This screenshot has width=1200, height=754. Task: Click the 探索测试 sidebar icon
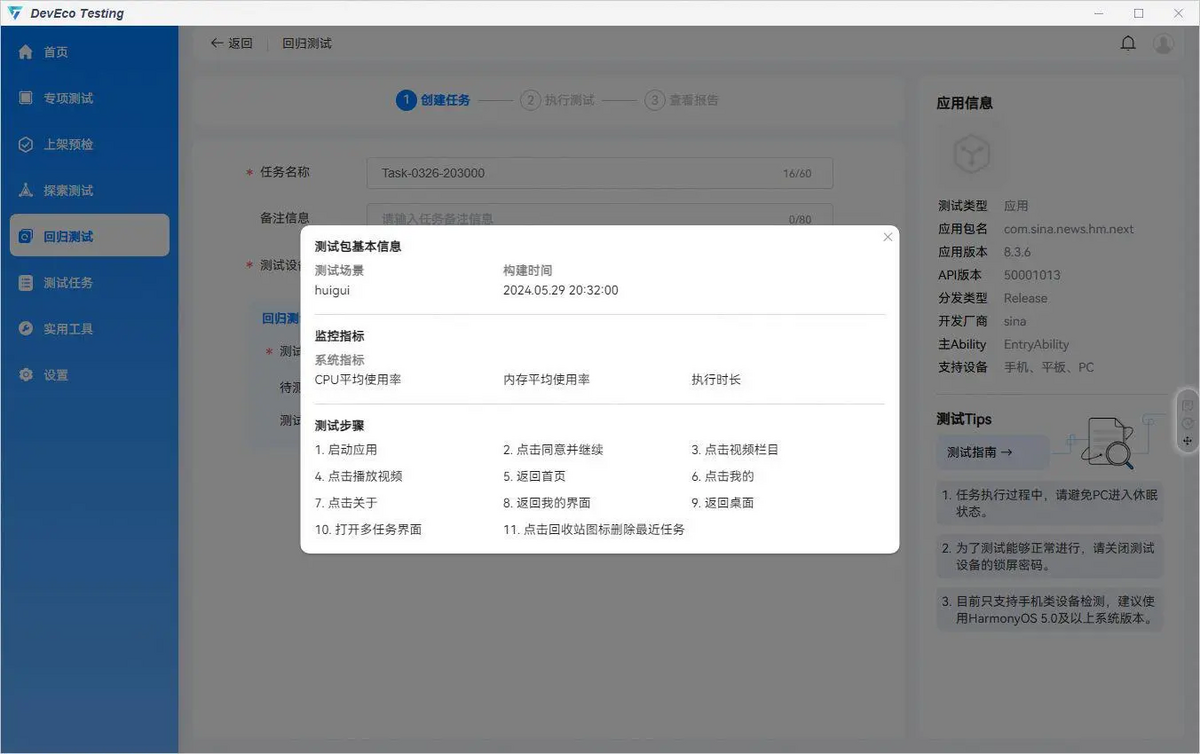point(26,190)
